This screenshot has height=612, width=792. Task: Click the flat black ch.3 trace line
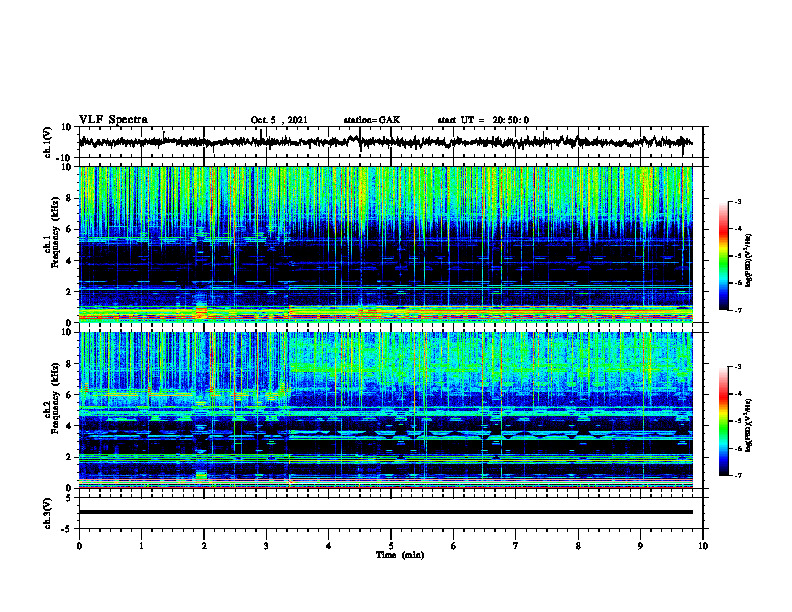385,512
